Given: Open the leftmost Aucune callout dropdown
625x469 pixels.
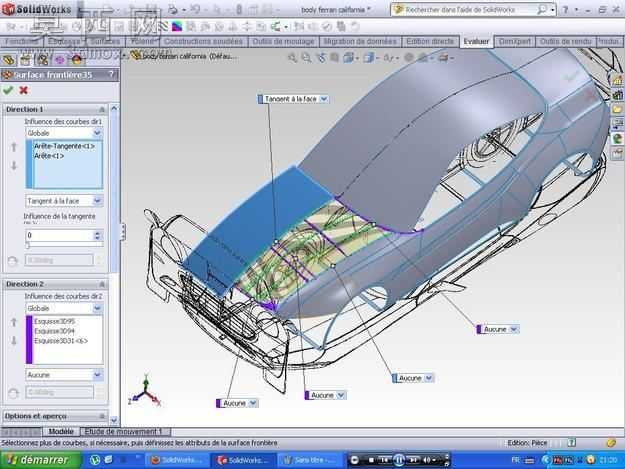Looking at the screenshot, I should pos(253,403).
